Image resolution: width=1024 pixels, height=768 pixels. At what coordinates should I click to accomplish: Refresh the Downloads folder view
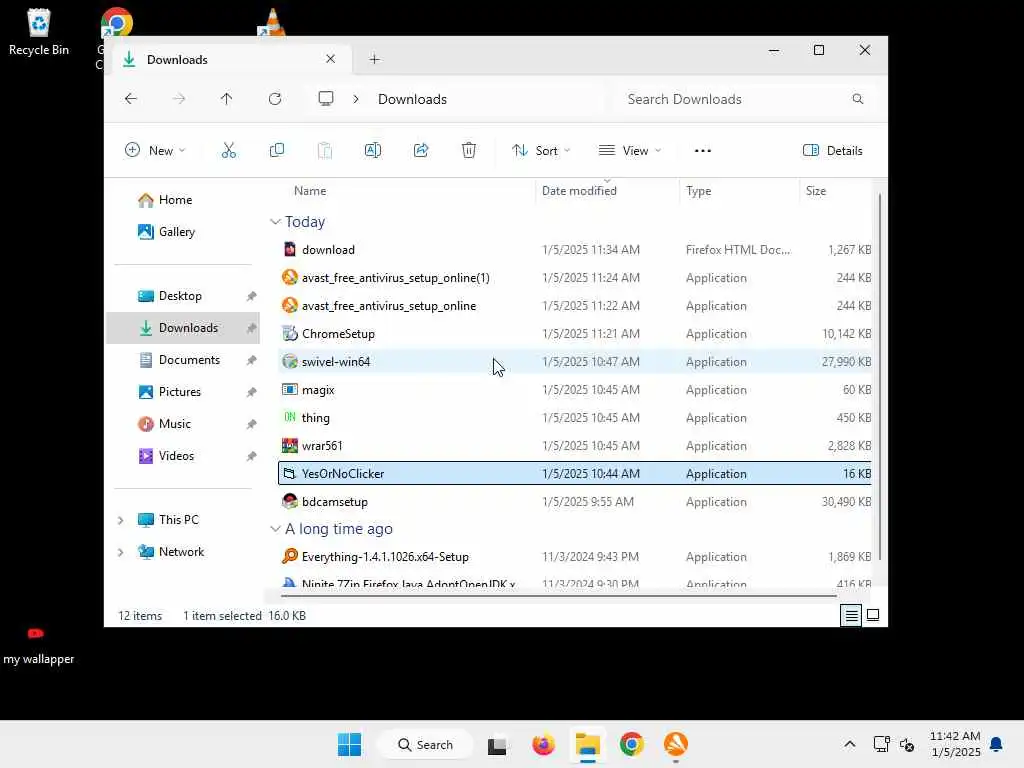click(275, 99)
